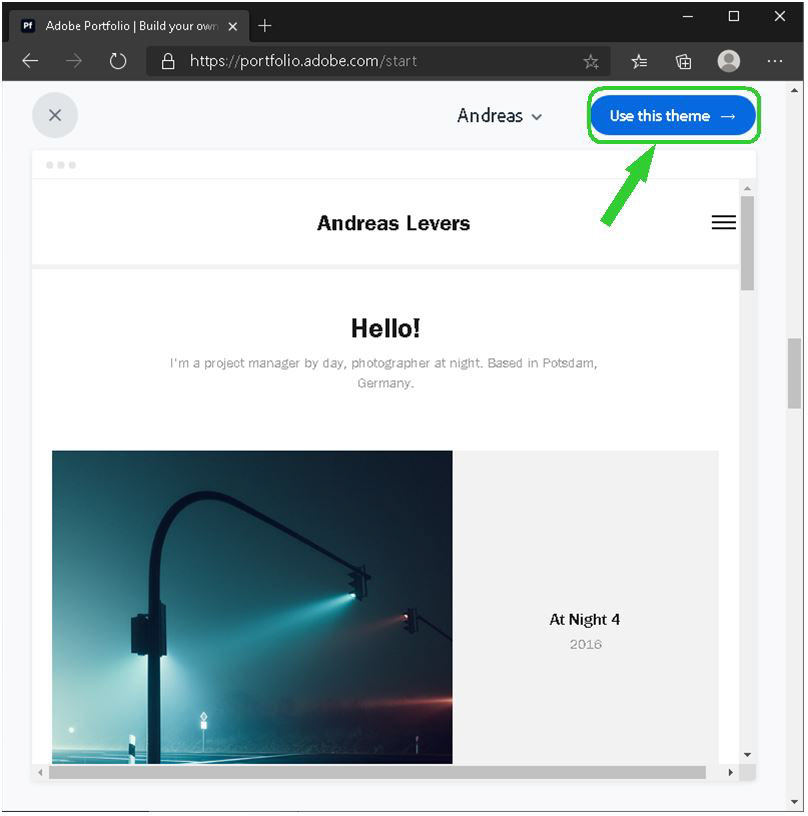Screen dimensions: 808x816
Task: Click the At Night 4 project title
Action: [584, 619]
